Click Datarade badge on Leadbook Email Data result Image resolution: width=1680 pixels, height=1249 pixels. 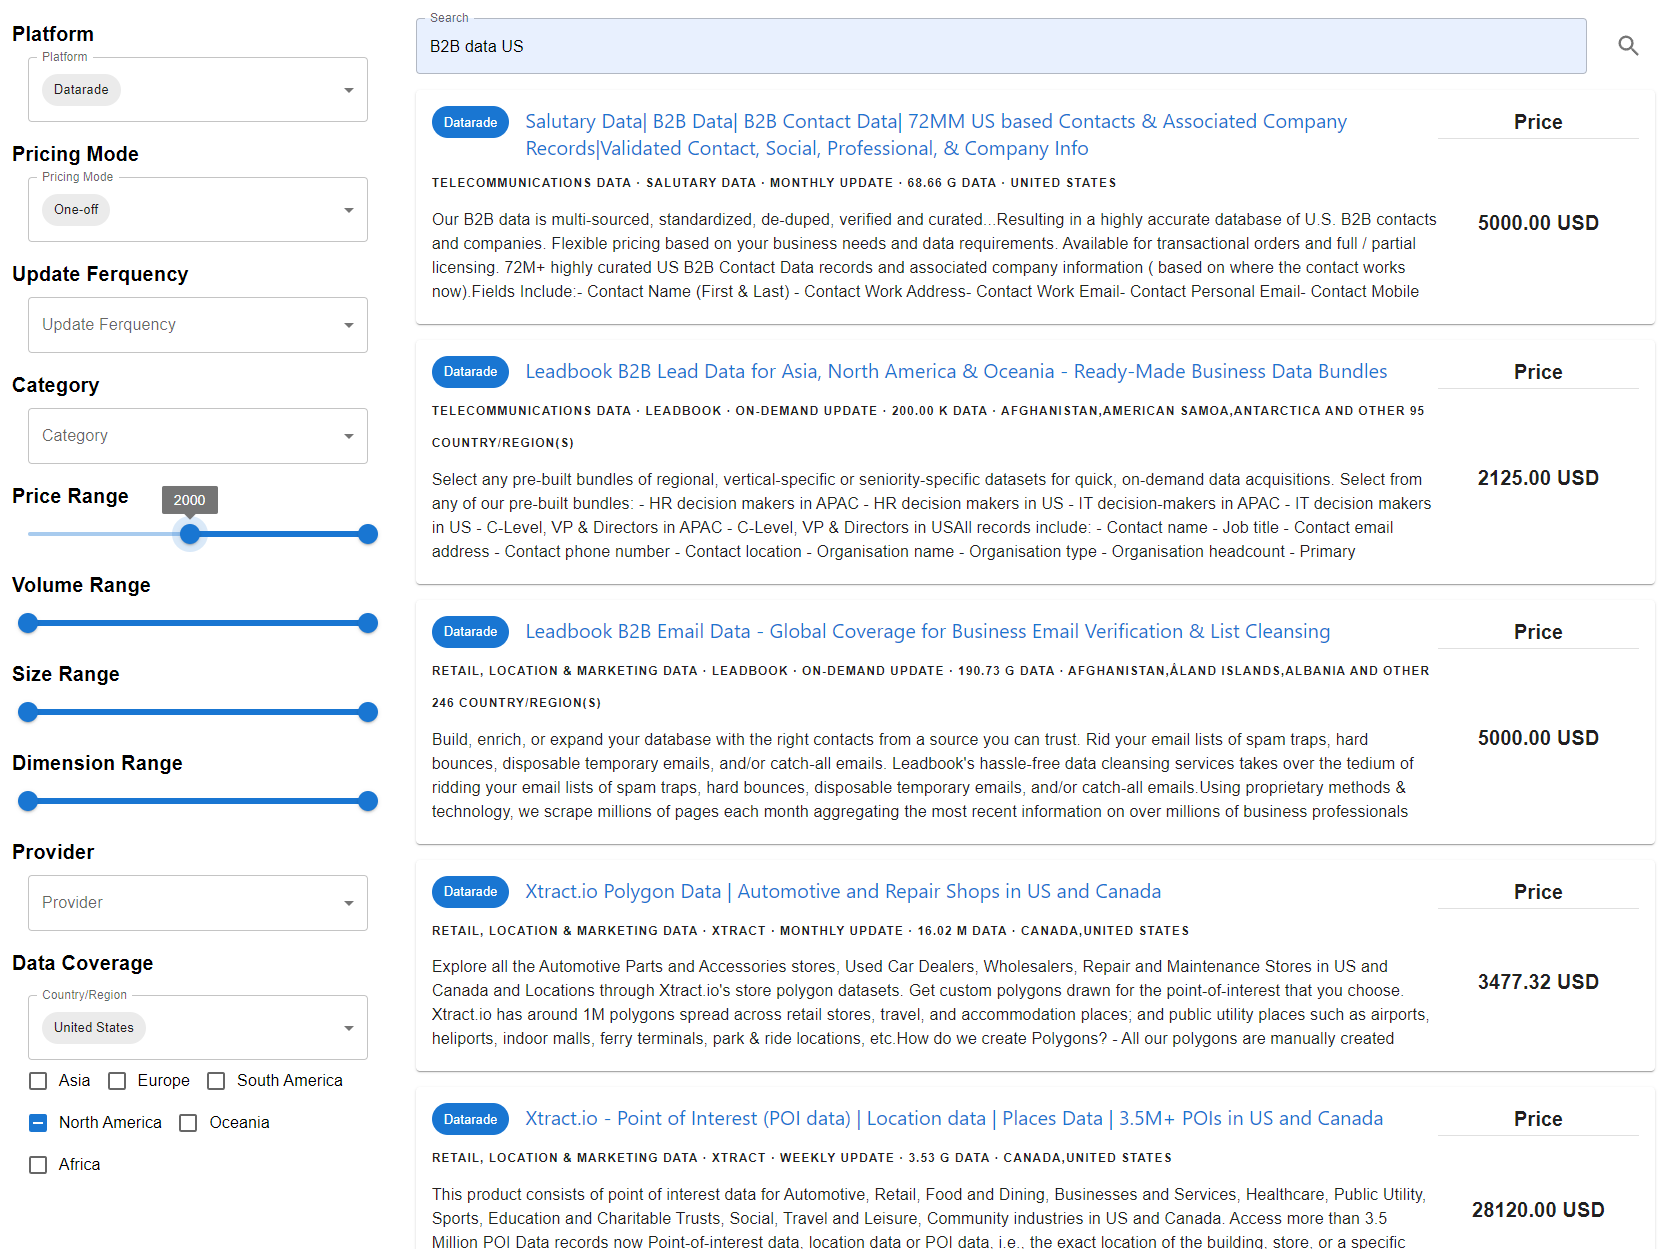point(470,632)
